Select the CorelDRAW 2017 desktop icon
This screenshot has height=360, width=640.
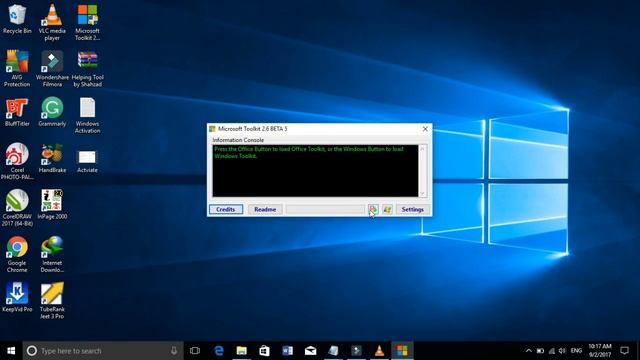click(x=17, y=208)
